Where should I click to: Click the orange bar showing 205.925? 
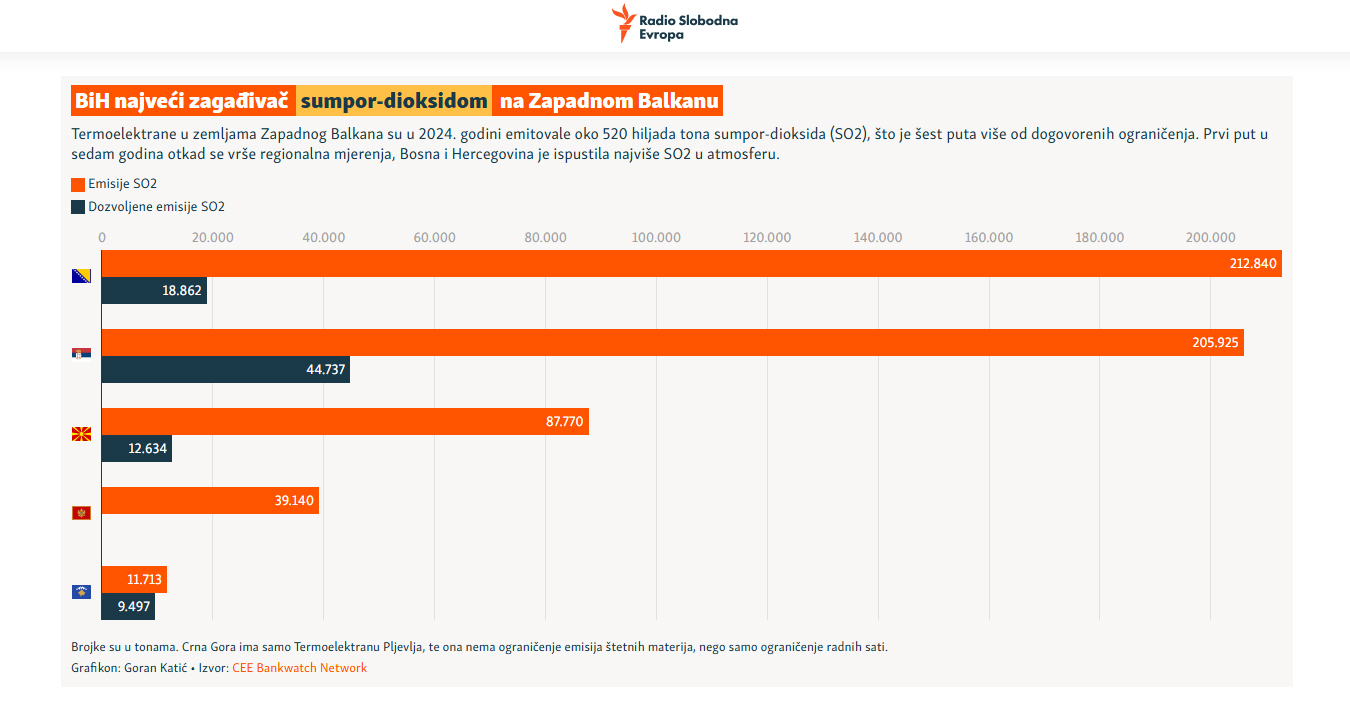(x=672, y=342)
